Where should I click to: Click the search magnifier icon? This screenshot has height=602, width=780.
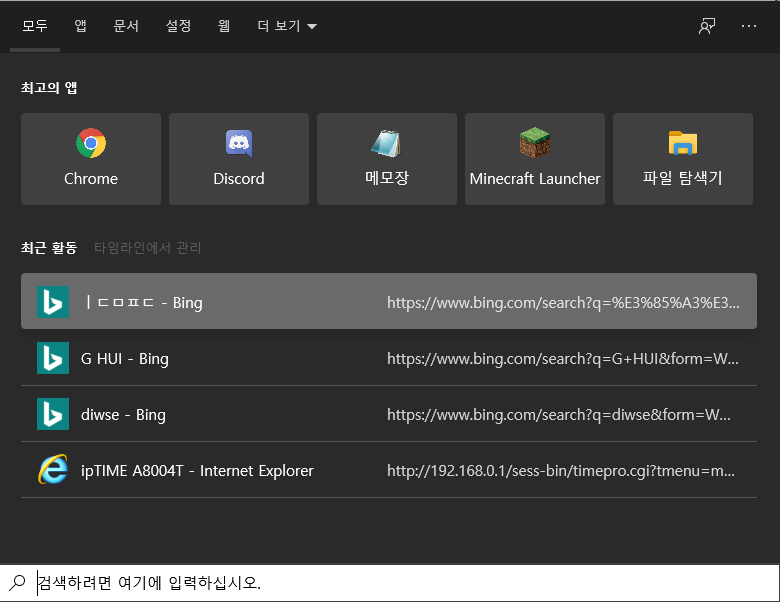18,582
